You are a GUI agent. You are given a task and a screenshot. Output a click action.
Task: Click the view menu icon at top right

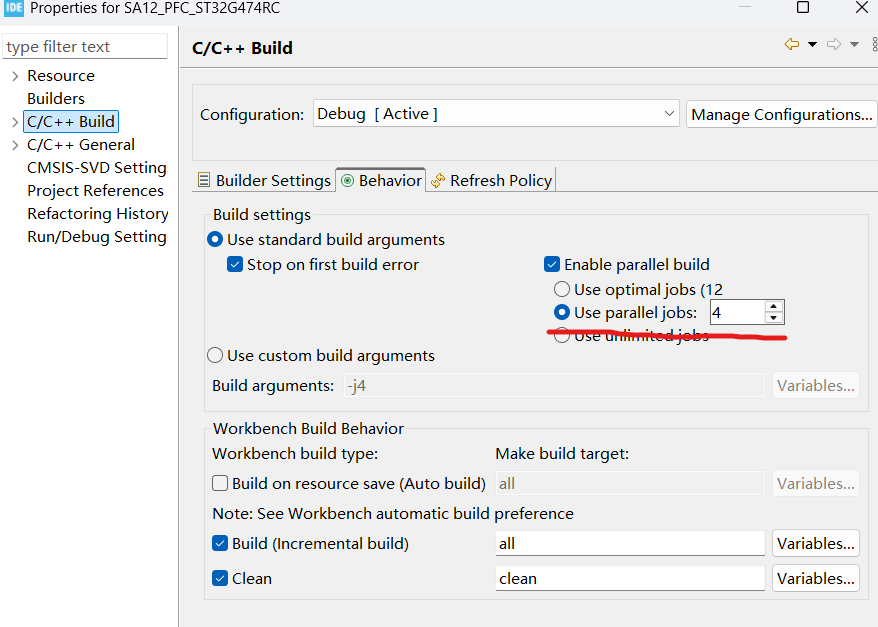(x=874, y=44)
